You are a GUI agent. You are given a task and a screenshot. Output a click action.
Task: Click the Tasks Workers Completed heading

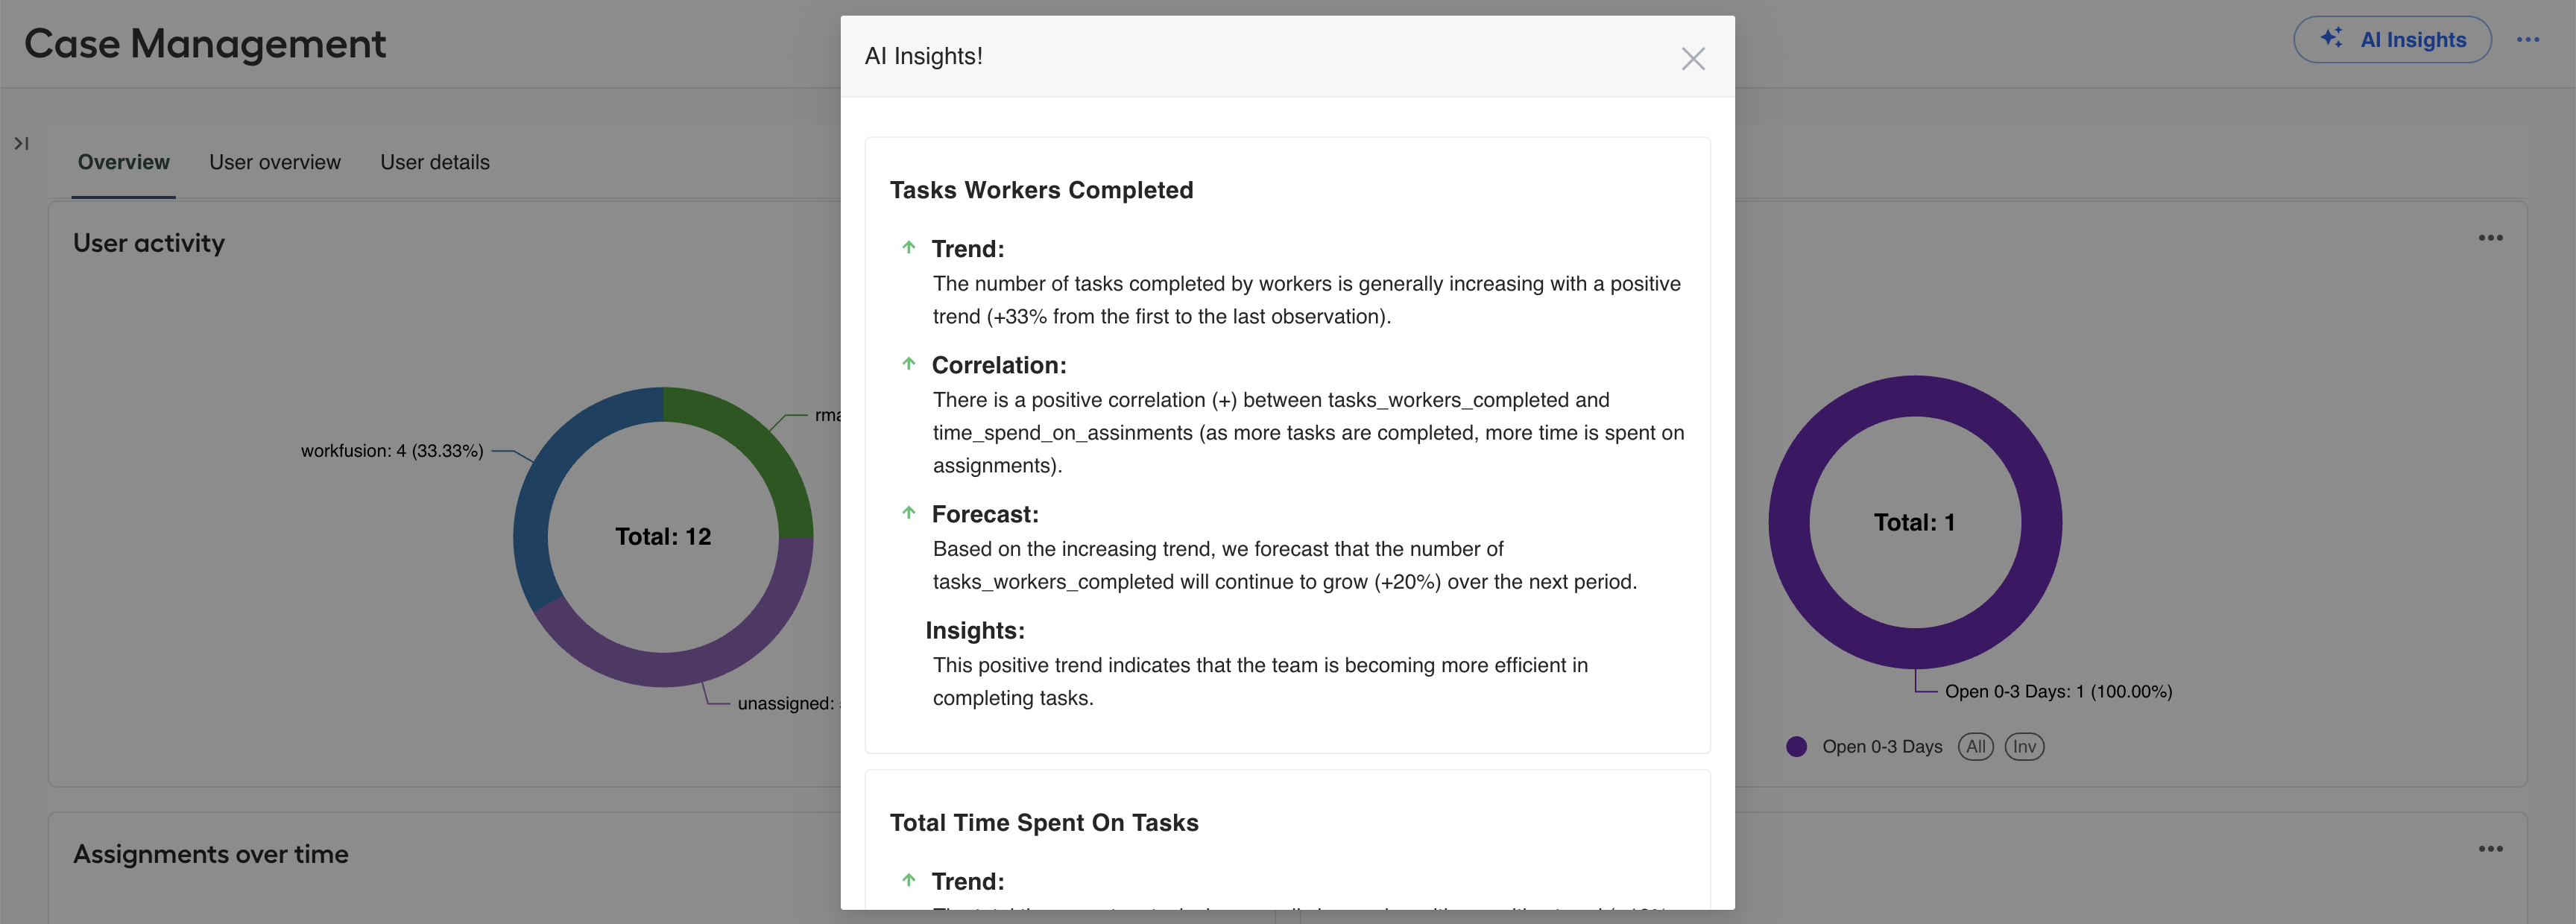coord(1041,190)
